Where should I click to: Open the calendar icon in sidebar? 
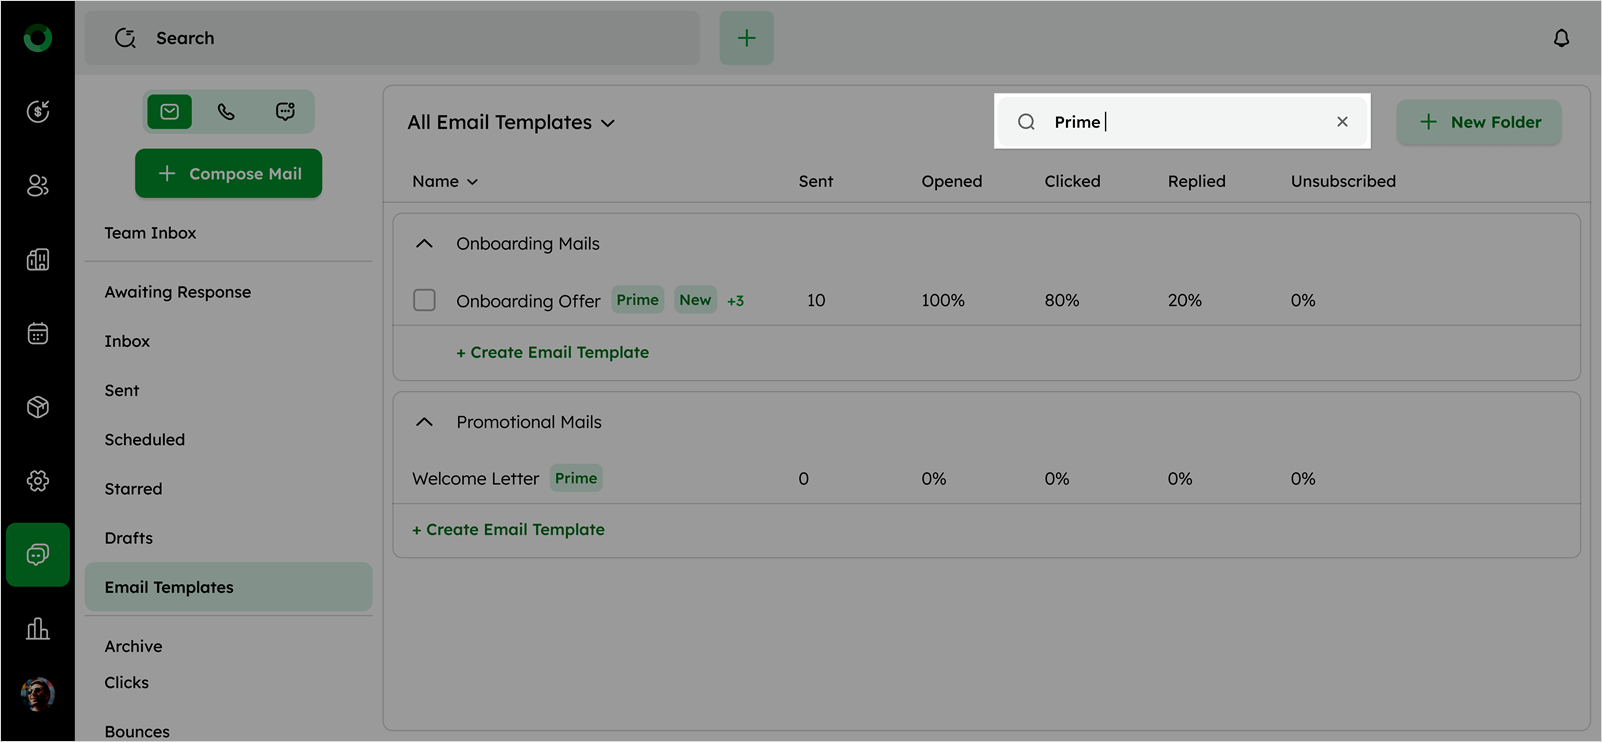(x=38, y=333)
